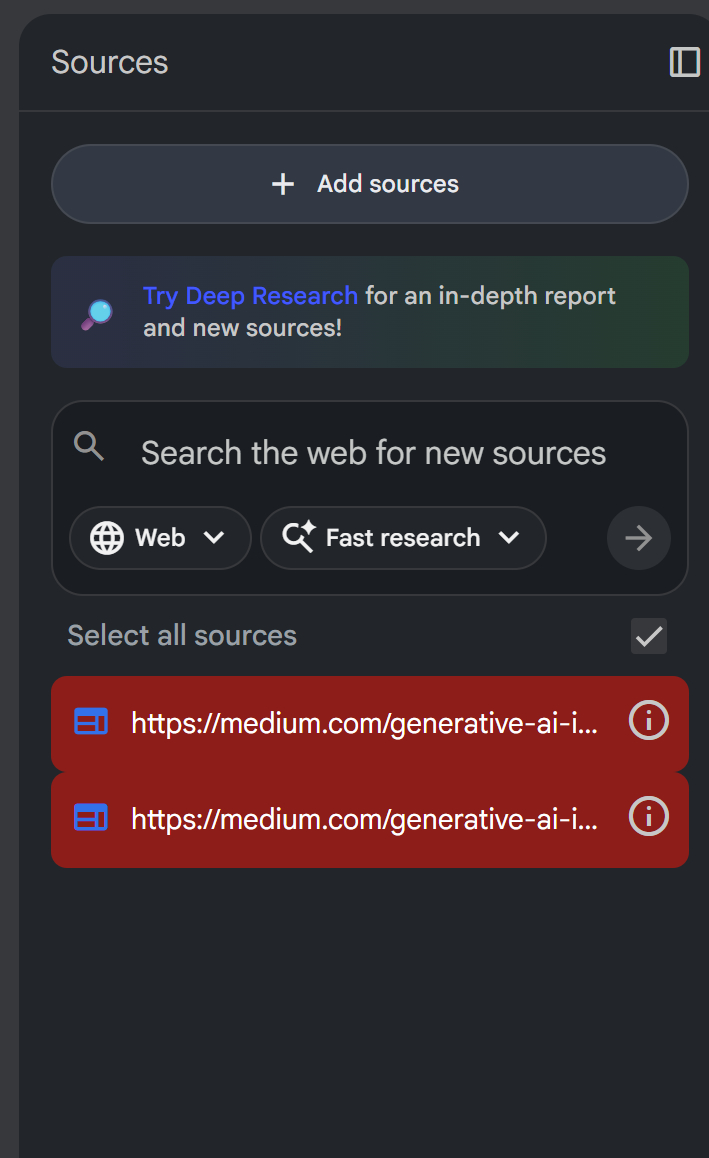Focus the Search the web input field

click(373, 453)
